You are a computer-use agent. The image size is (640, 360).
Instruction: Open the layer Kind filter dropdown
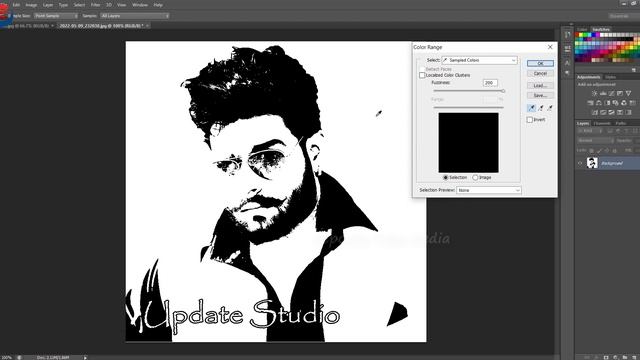[x=590, y=131]
